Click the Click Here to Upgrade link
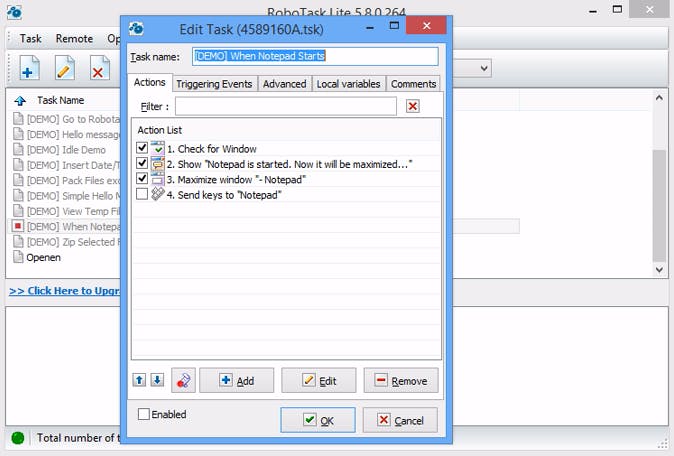Screen dimensions: 674x456 (x=65, y=291)
